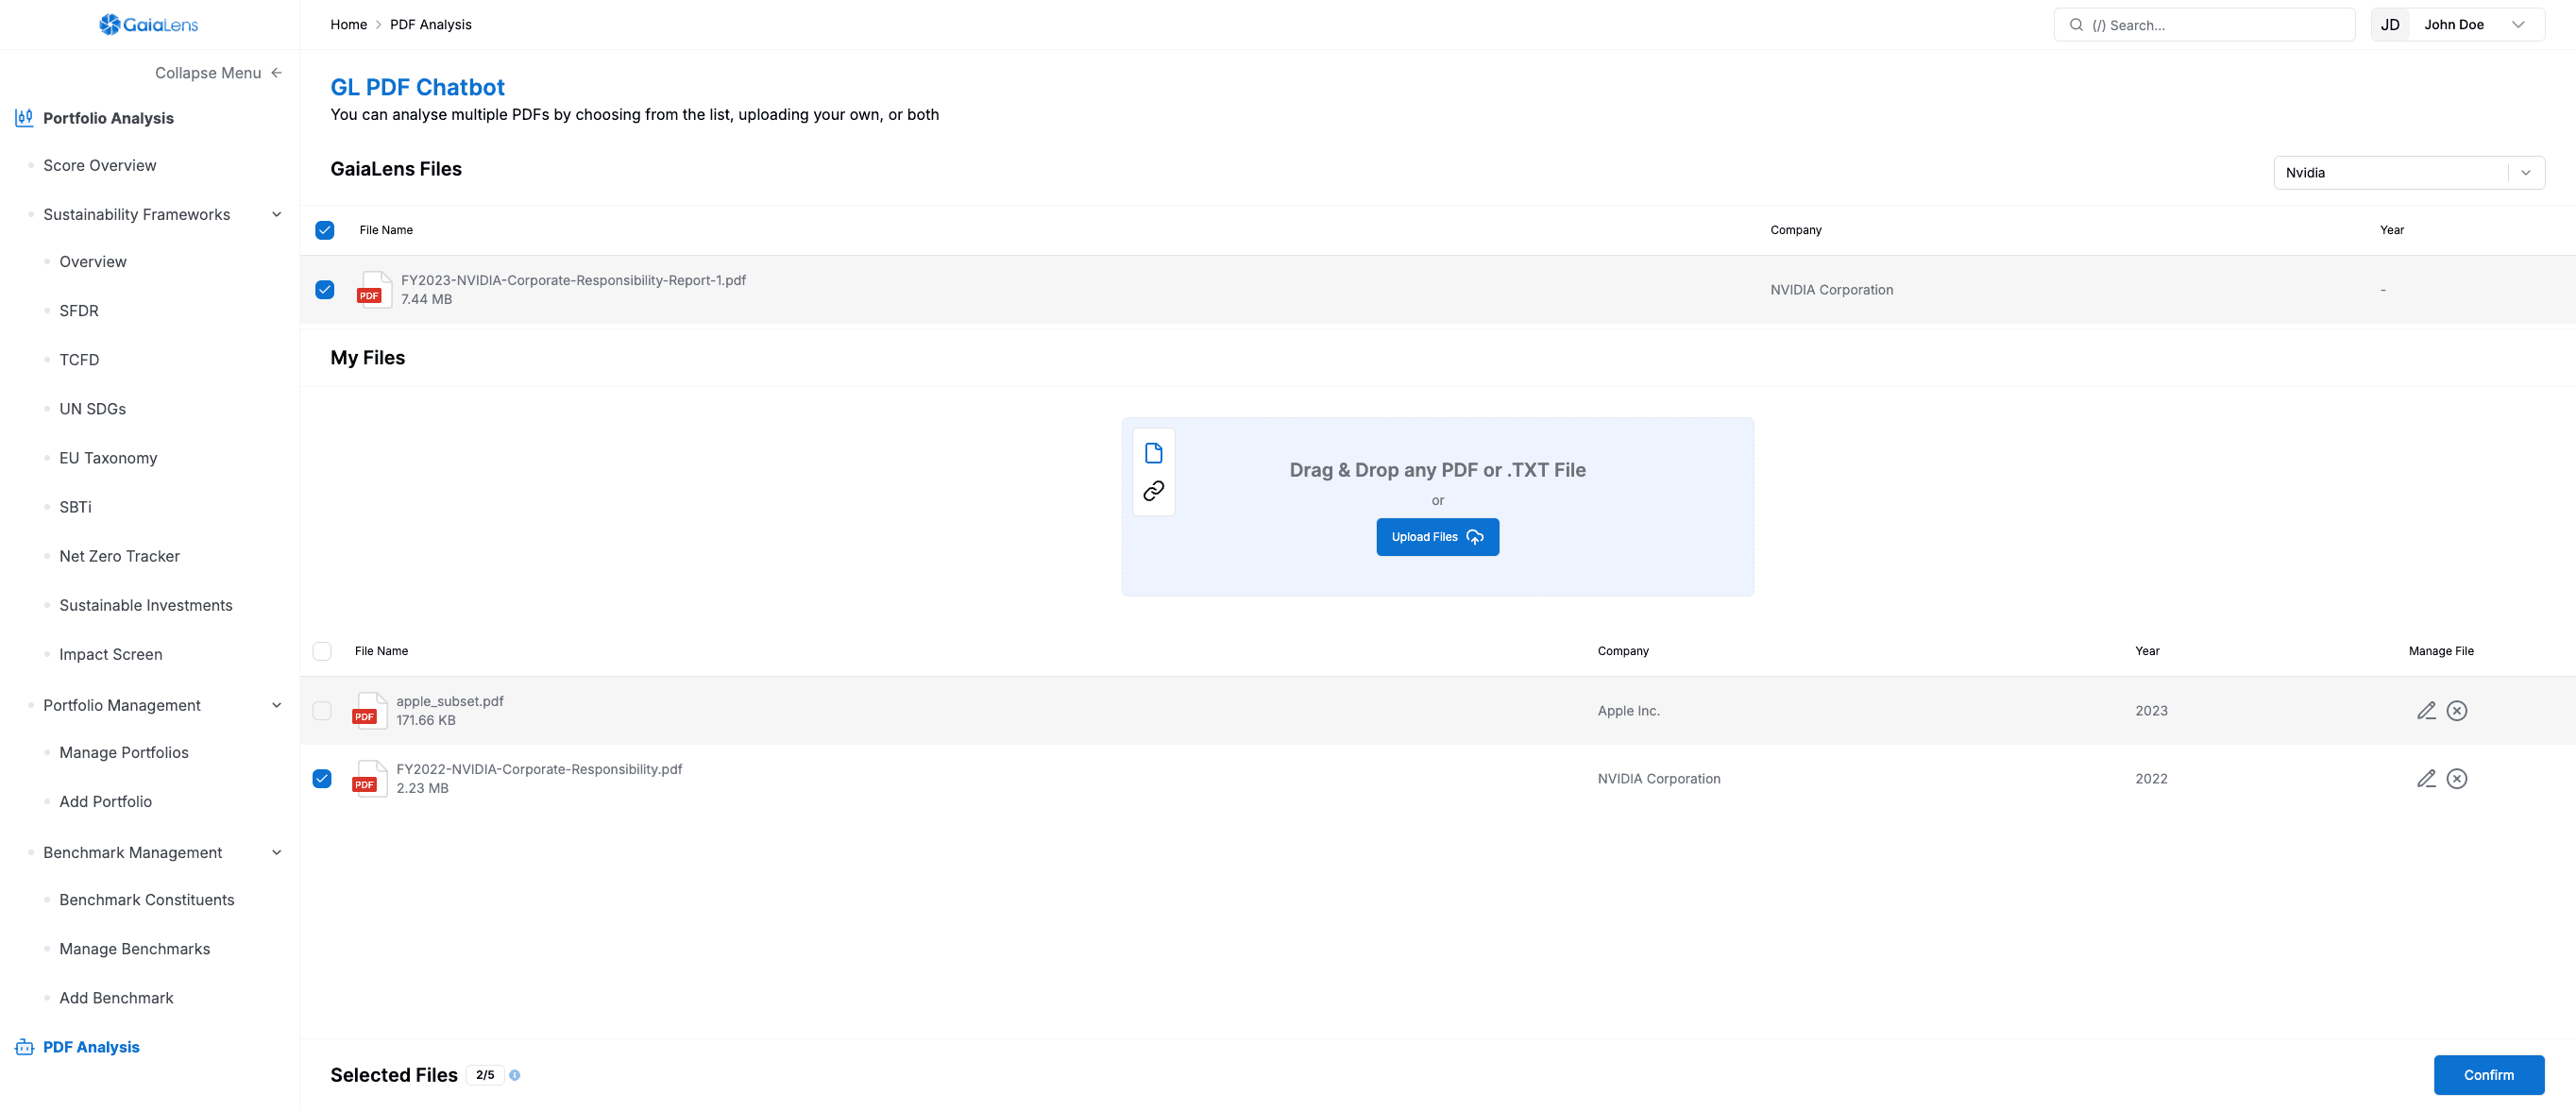This screenshot has height=1111, width=2576.
Task: Go to Home breadcrumb link
Action: [x=349, y=25]
